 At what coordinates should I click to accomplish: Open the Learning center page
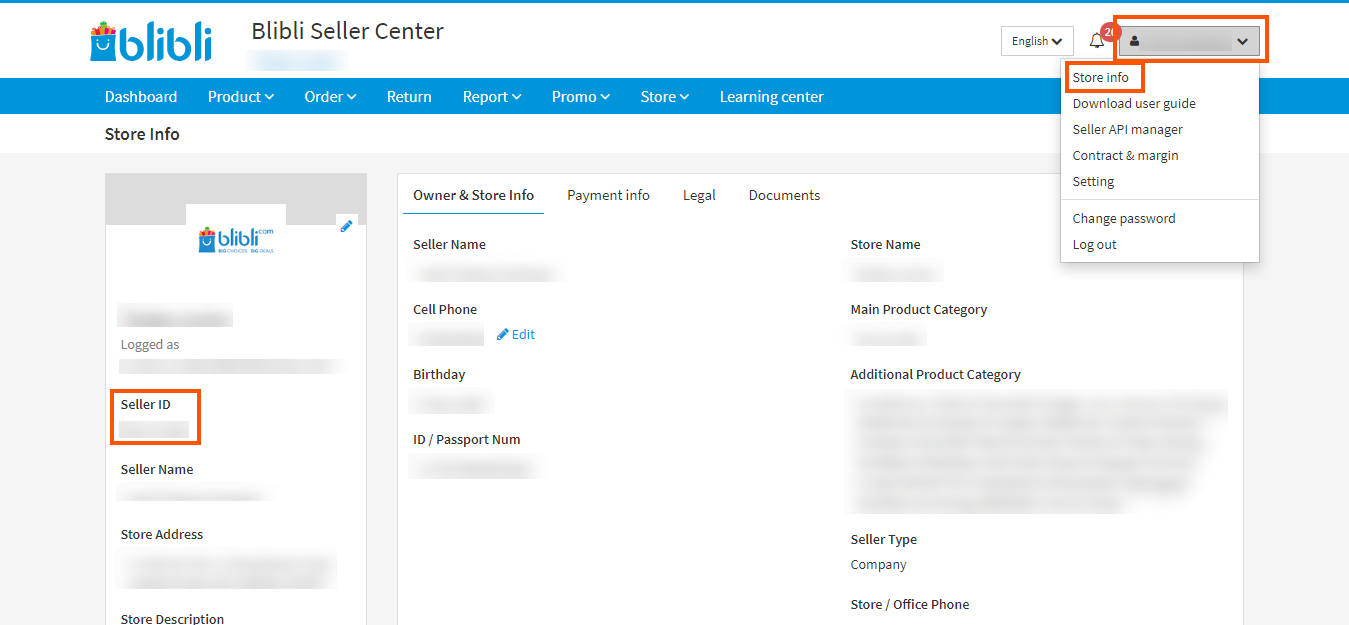coord(772,97)
